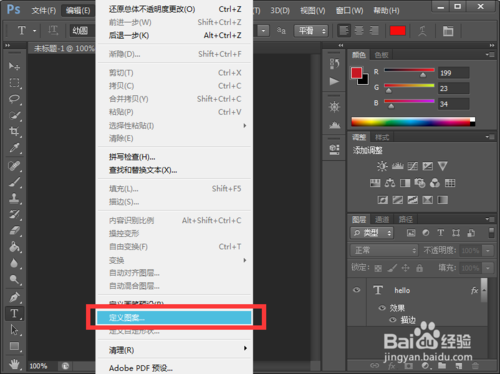Select the Quick Selection tool
Viewport: 500px width, 374px height.
tap(14, 115)
